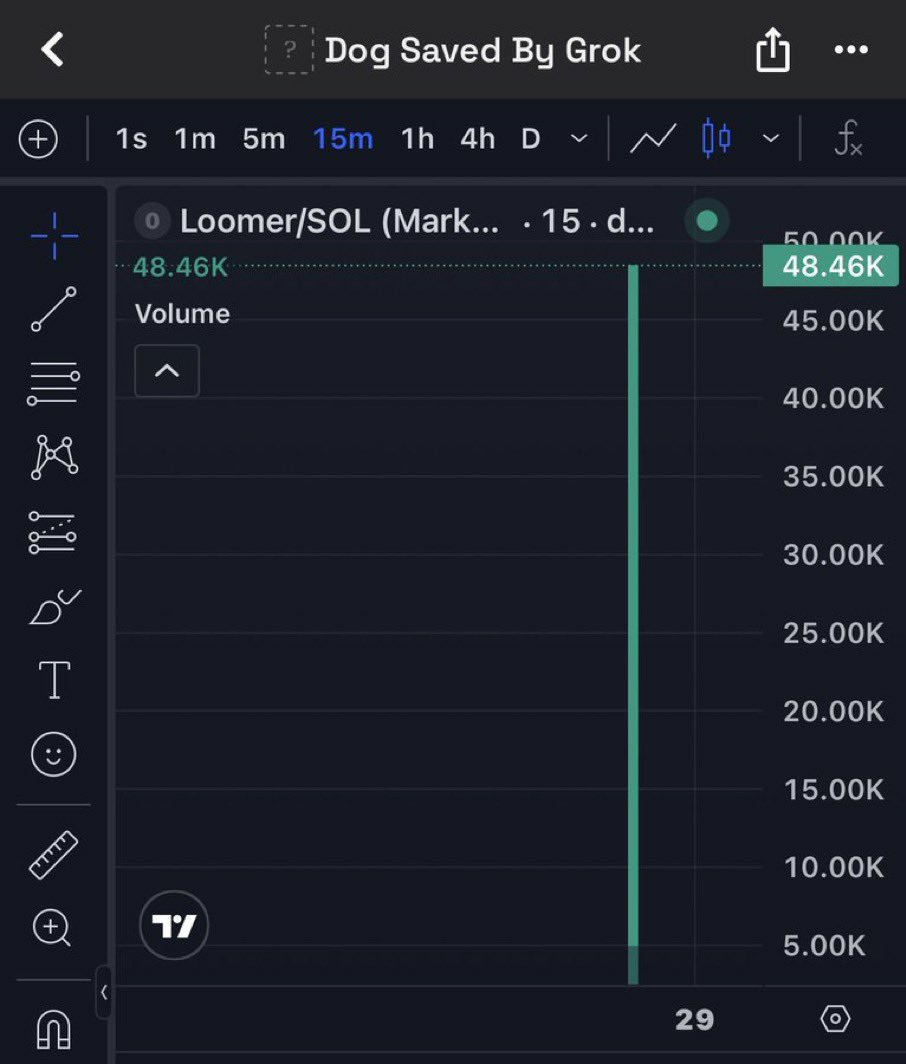Tap the token placeholder icon beside Dog Saved By Grok
The image size is (906, 1064).
(x=289, y=50)
